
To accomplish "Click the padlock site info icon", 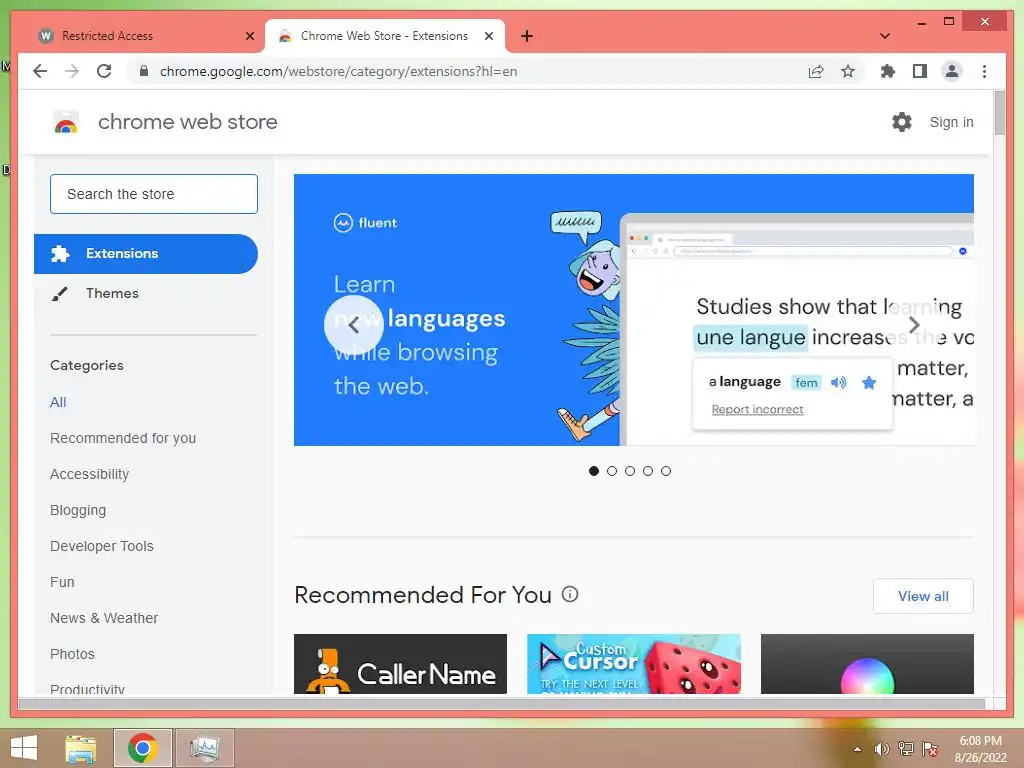I will (x=144, y=71).
